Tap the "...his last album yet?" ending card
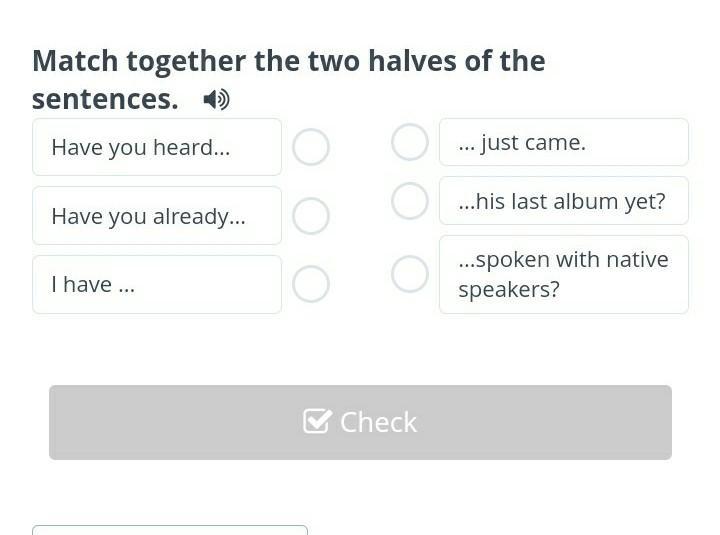This screenshot has width=720, height=535. [x=563, y=201]
